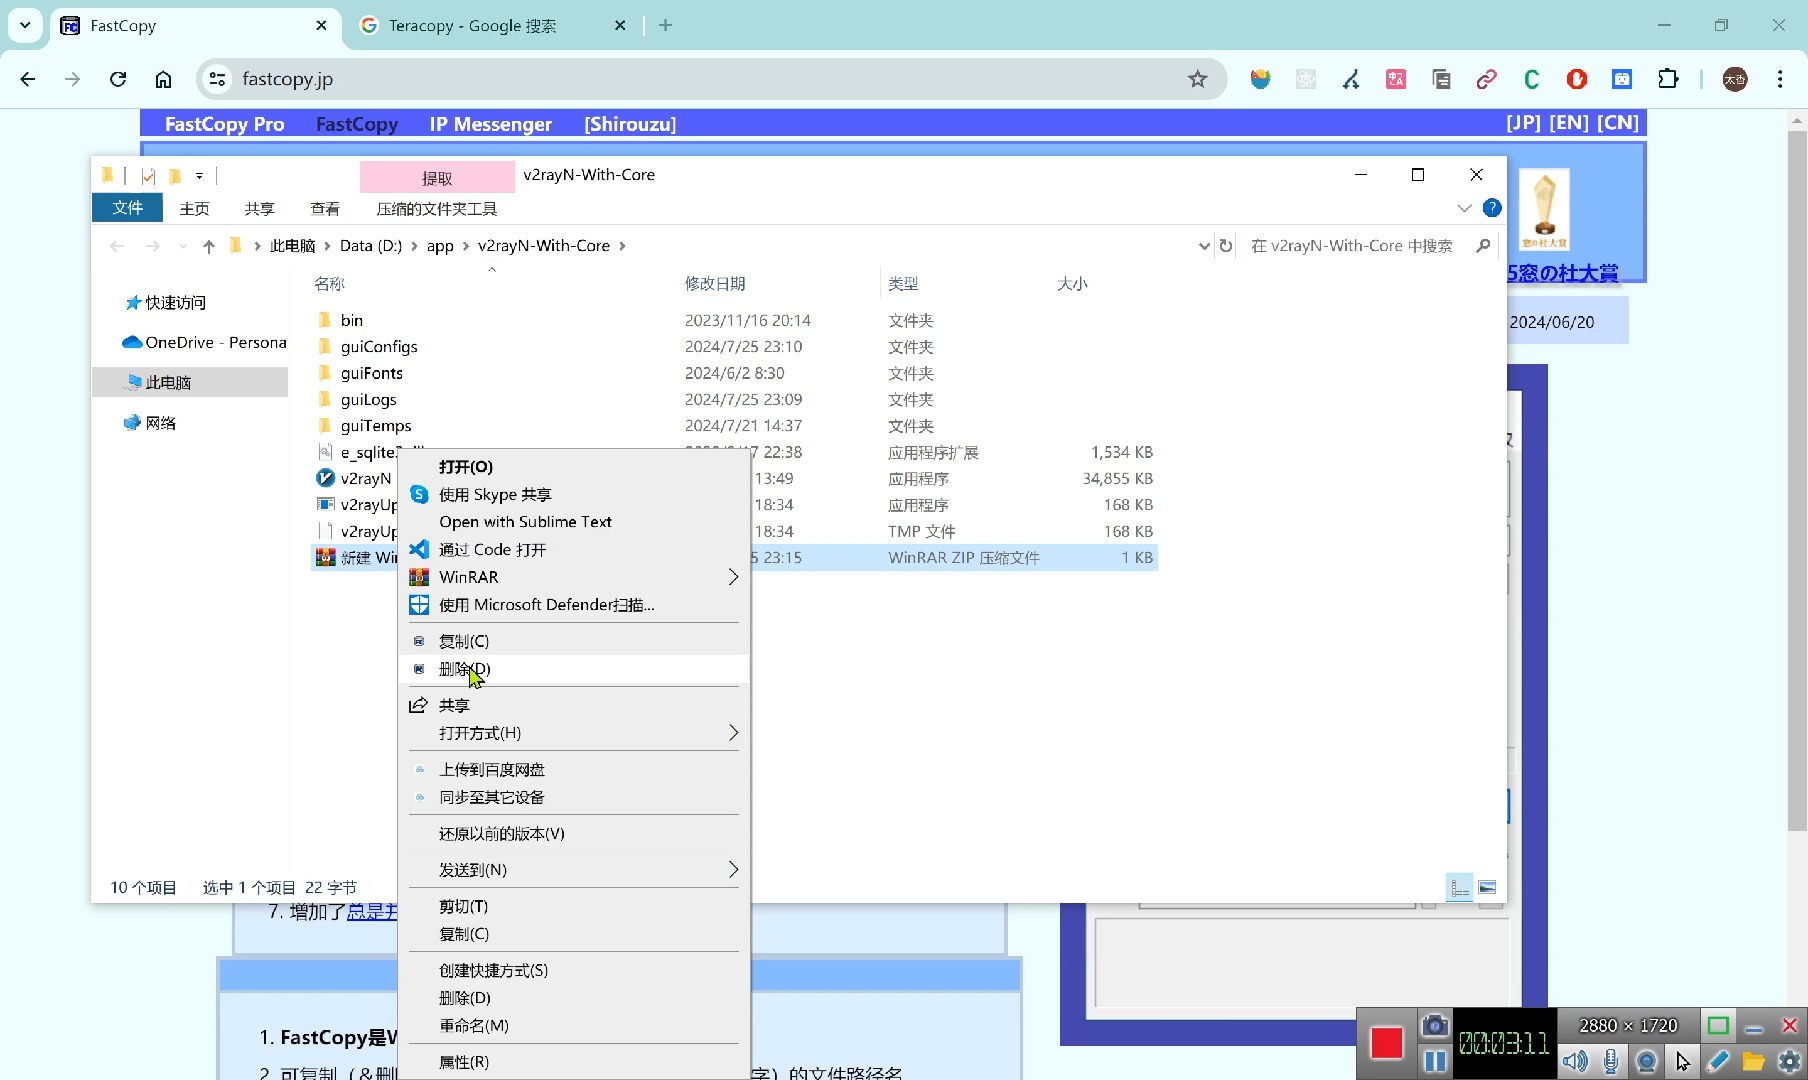
Task: Choose 通过 Code 打开 in context menu
Action: point(574,550)
